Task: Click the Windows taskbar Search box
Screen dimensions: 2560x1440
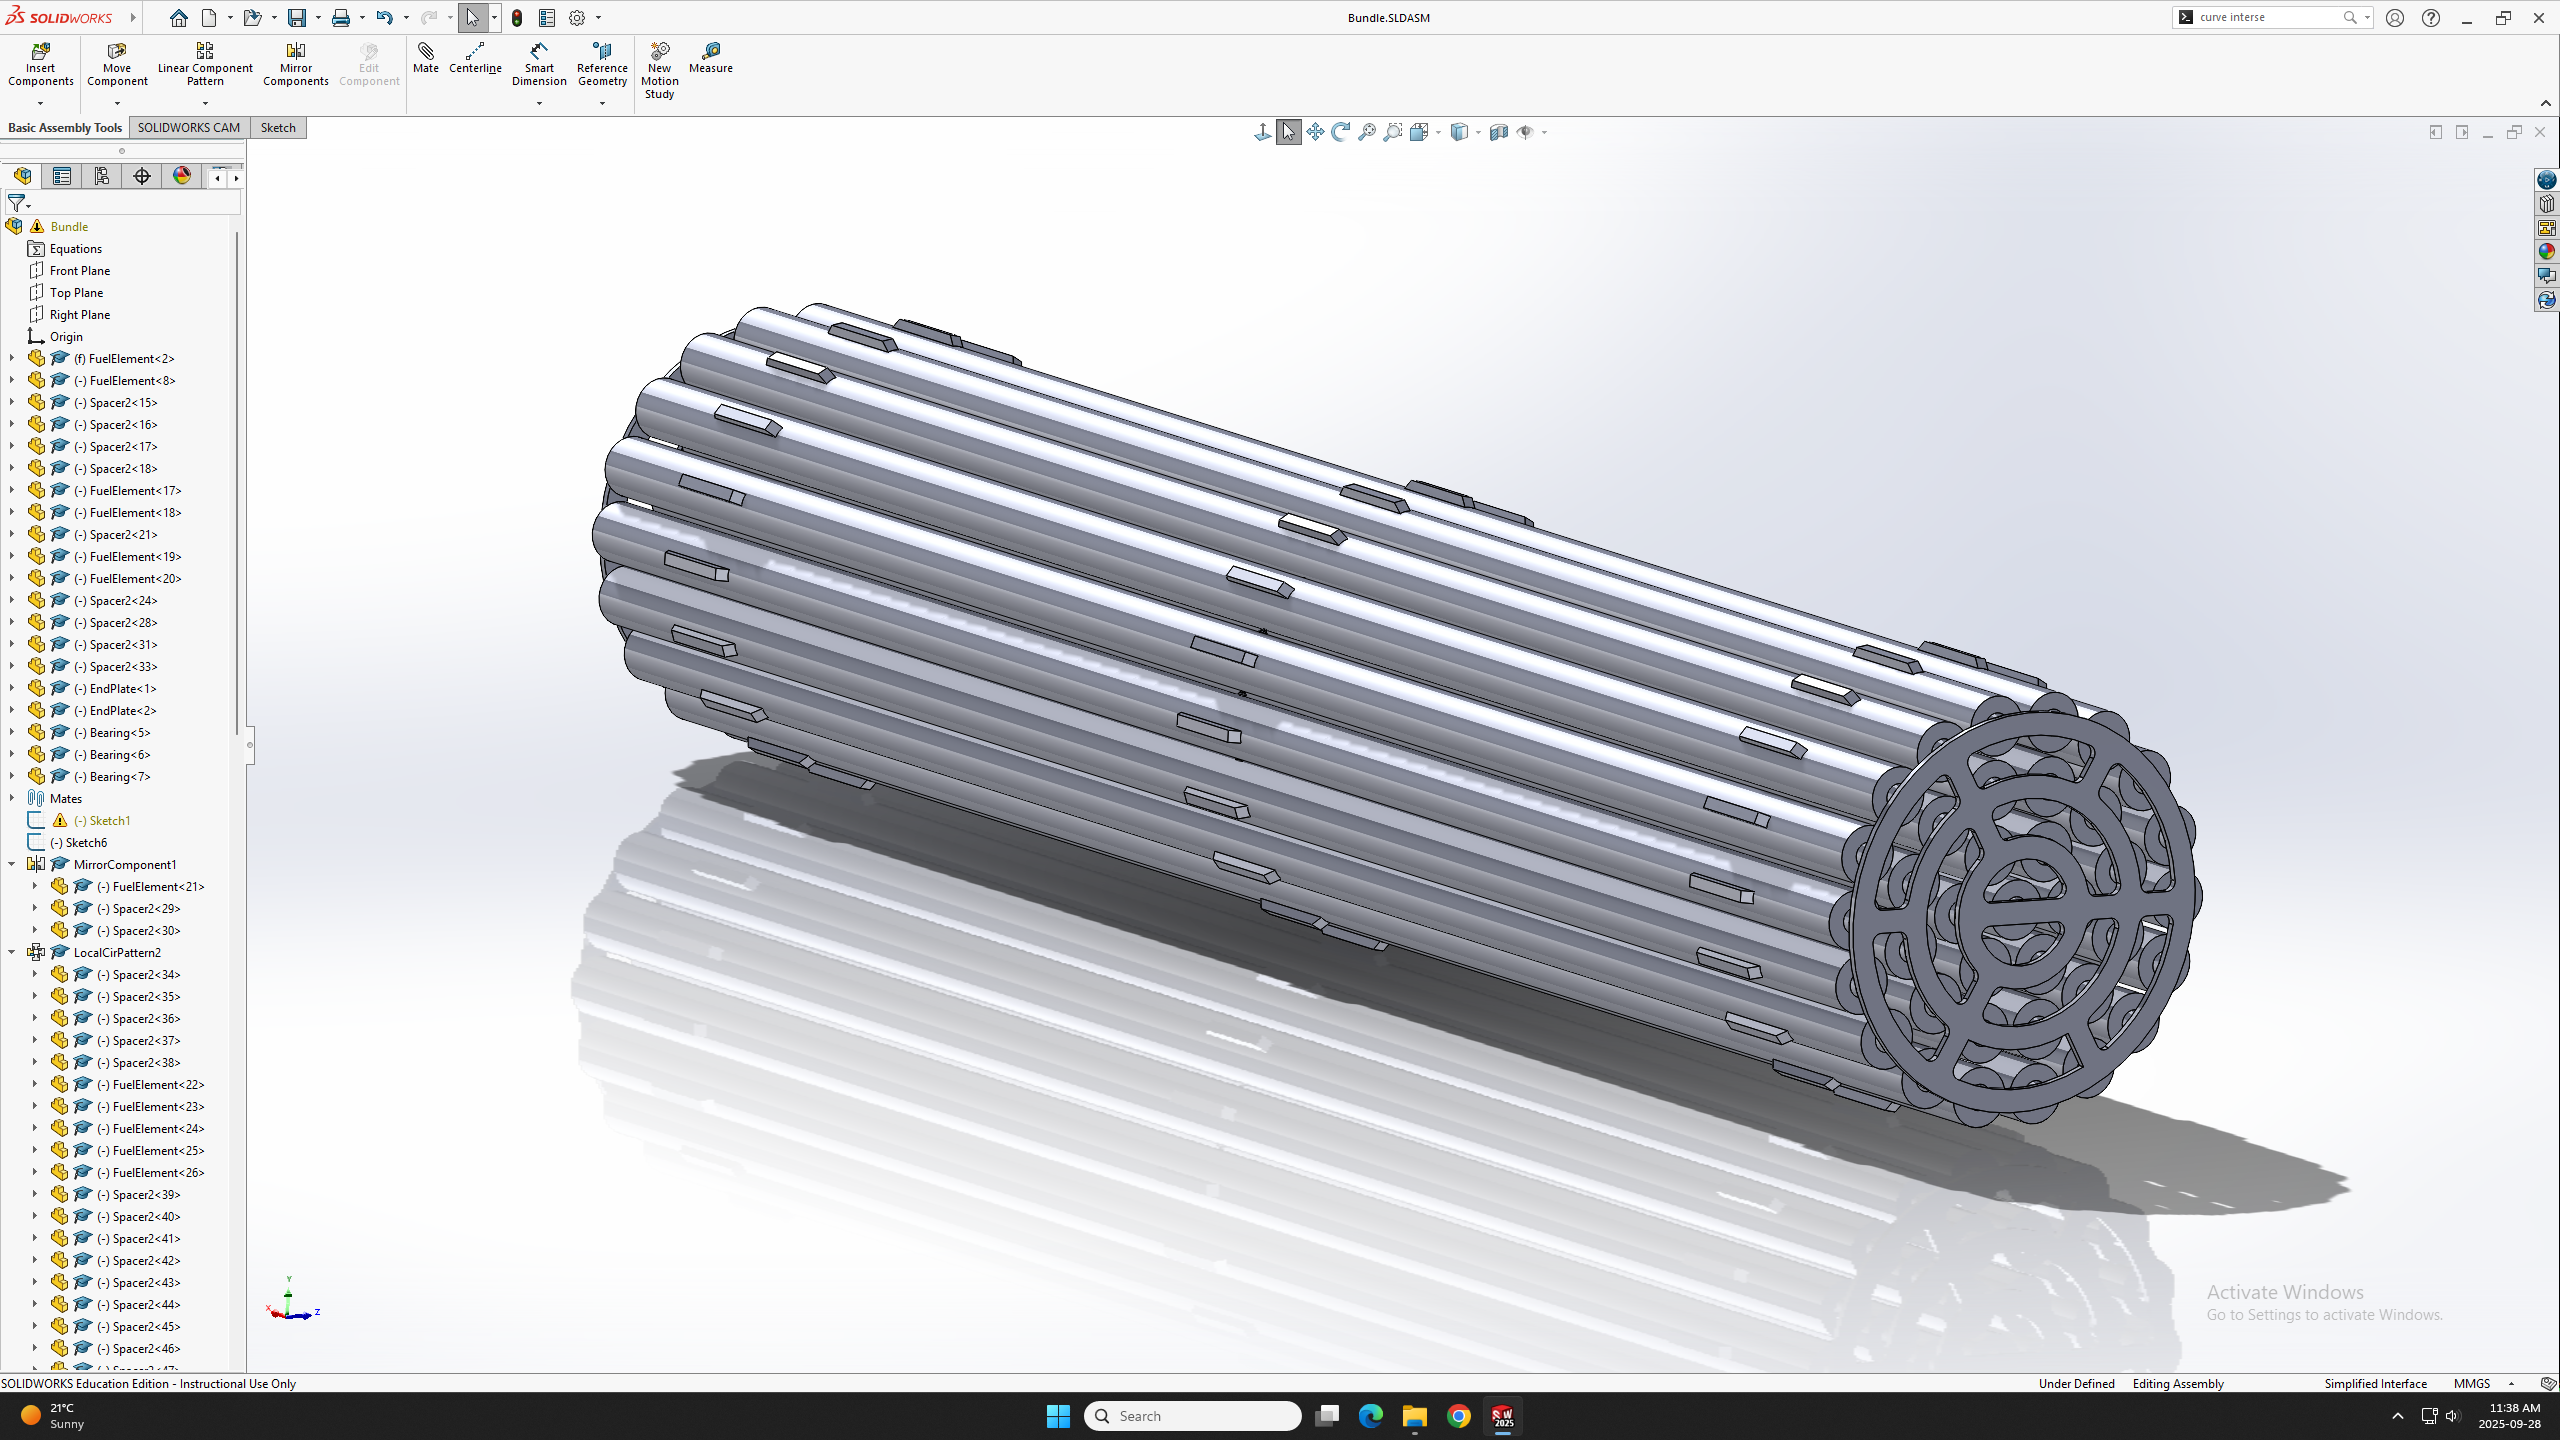Action: (1193, 1416)
